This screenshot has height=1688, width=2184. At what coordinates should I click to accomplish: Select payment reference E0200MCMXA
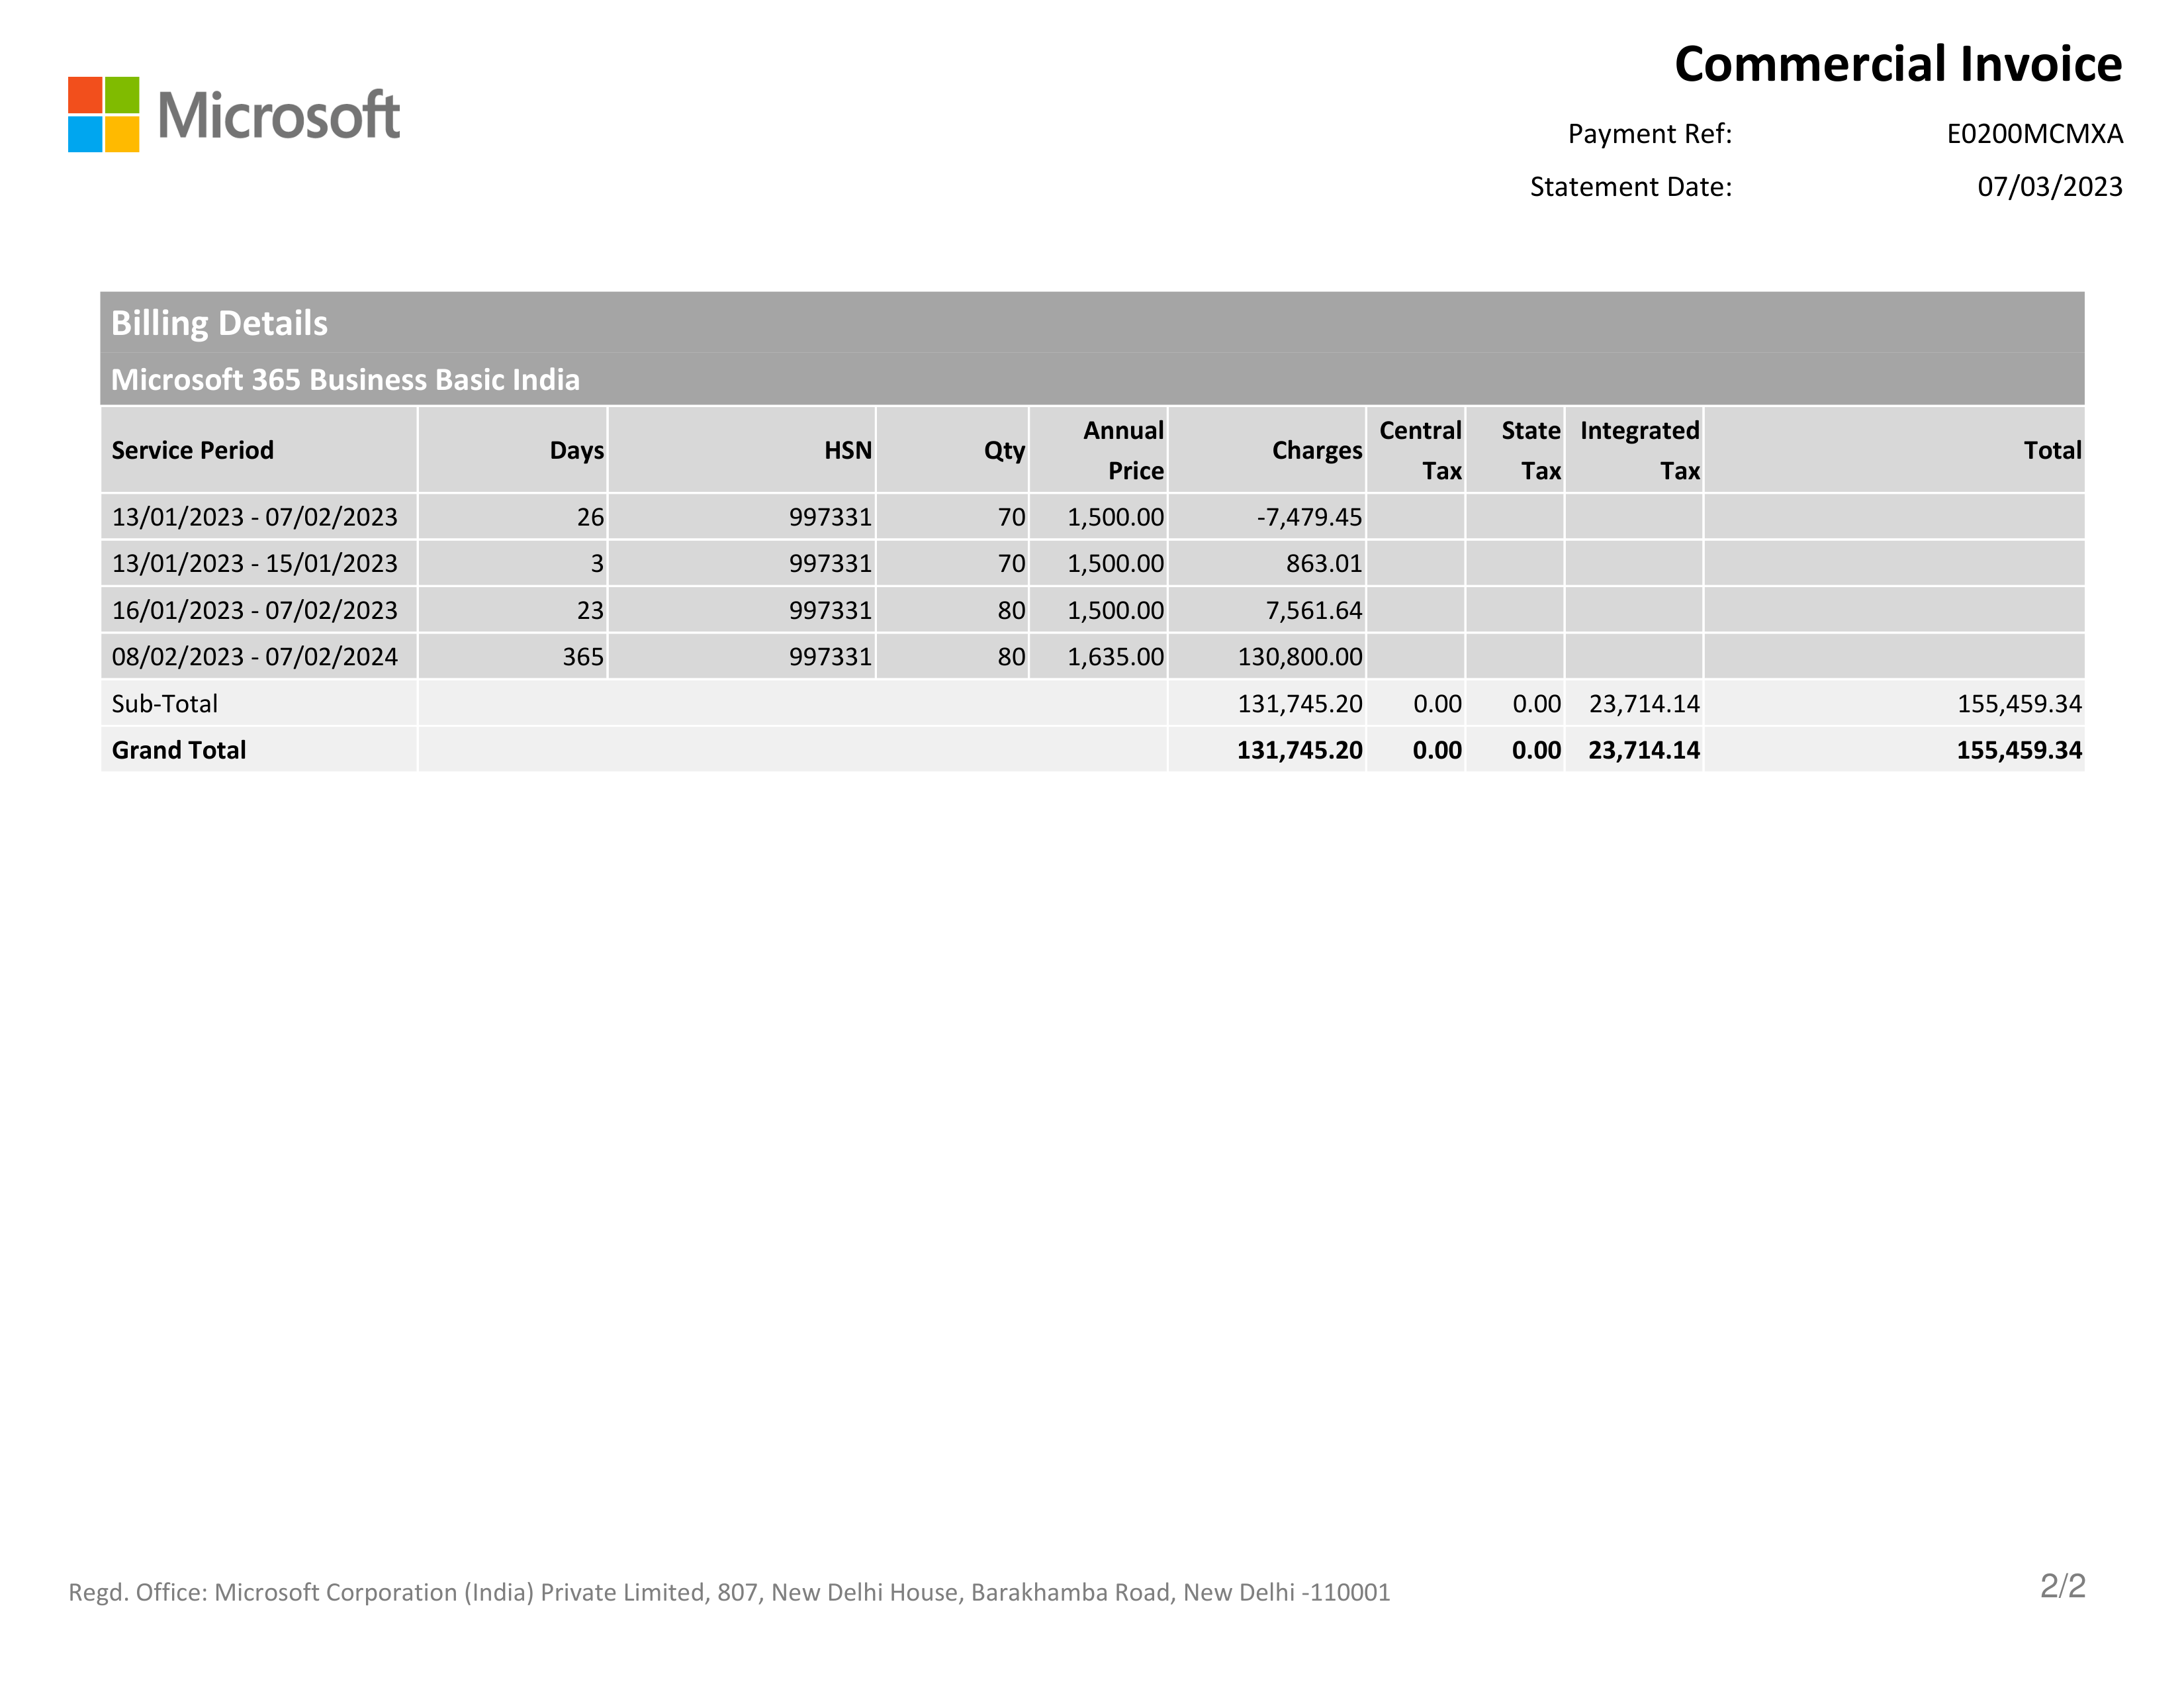click(2034, 134)
